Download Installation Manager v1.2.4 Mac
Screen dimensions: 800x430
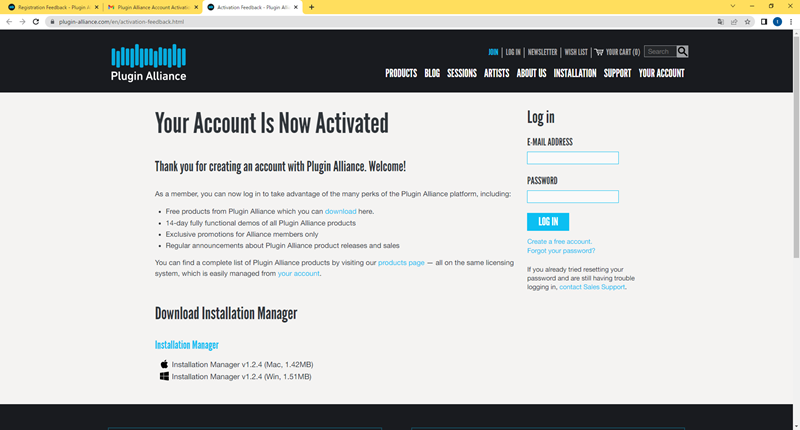coord(242,364)
